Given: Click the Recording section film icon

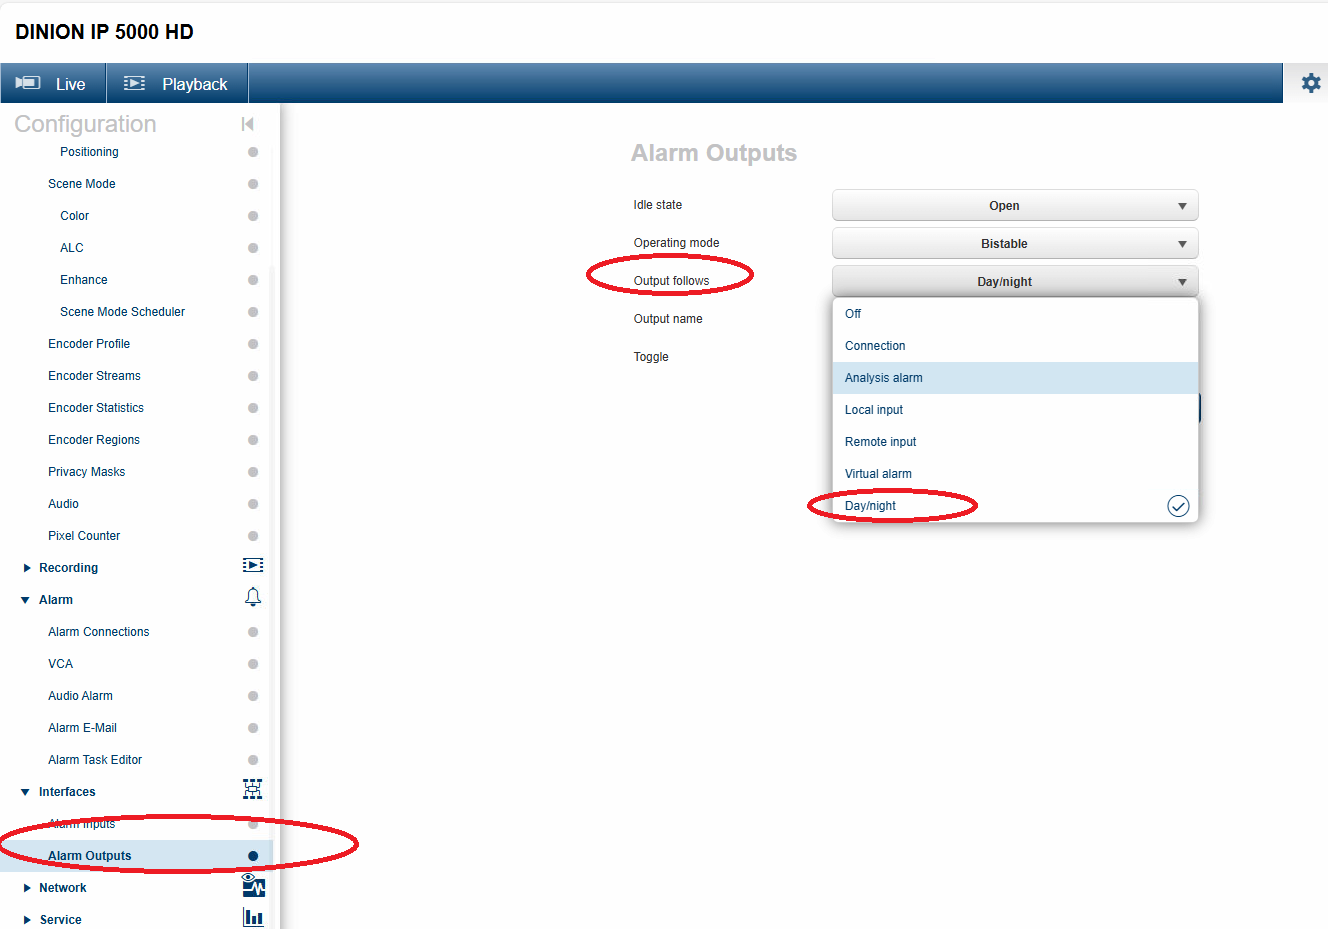Looking at the screenshot, I should (253, 566).
